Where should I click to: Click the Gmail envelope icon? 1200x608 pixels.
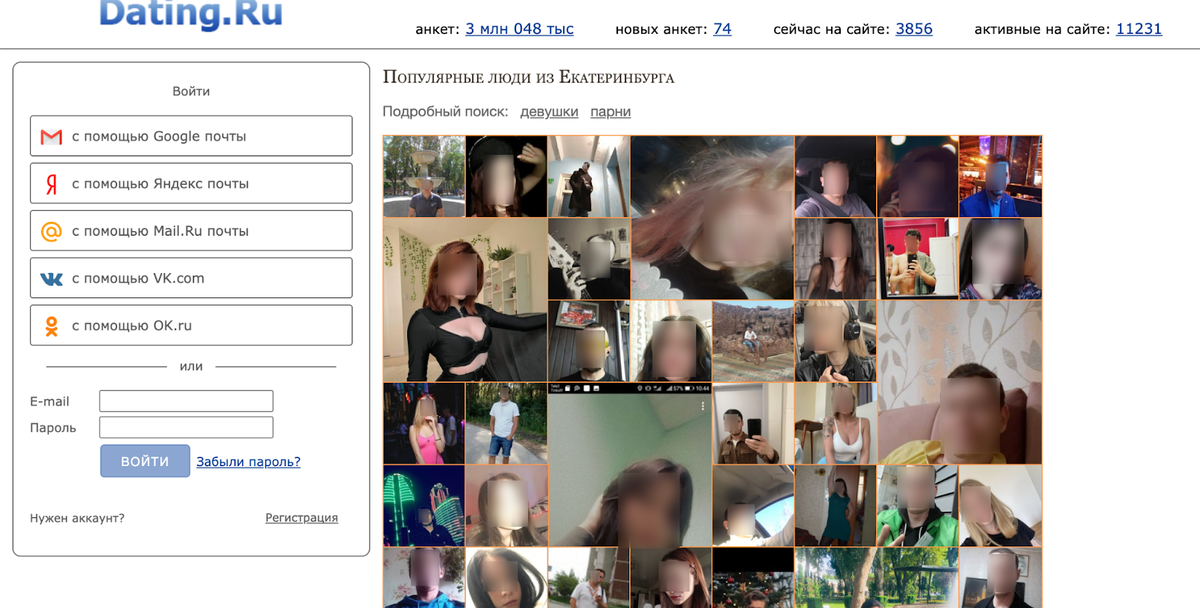point(51,137)
